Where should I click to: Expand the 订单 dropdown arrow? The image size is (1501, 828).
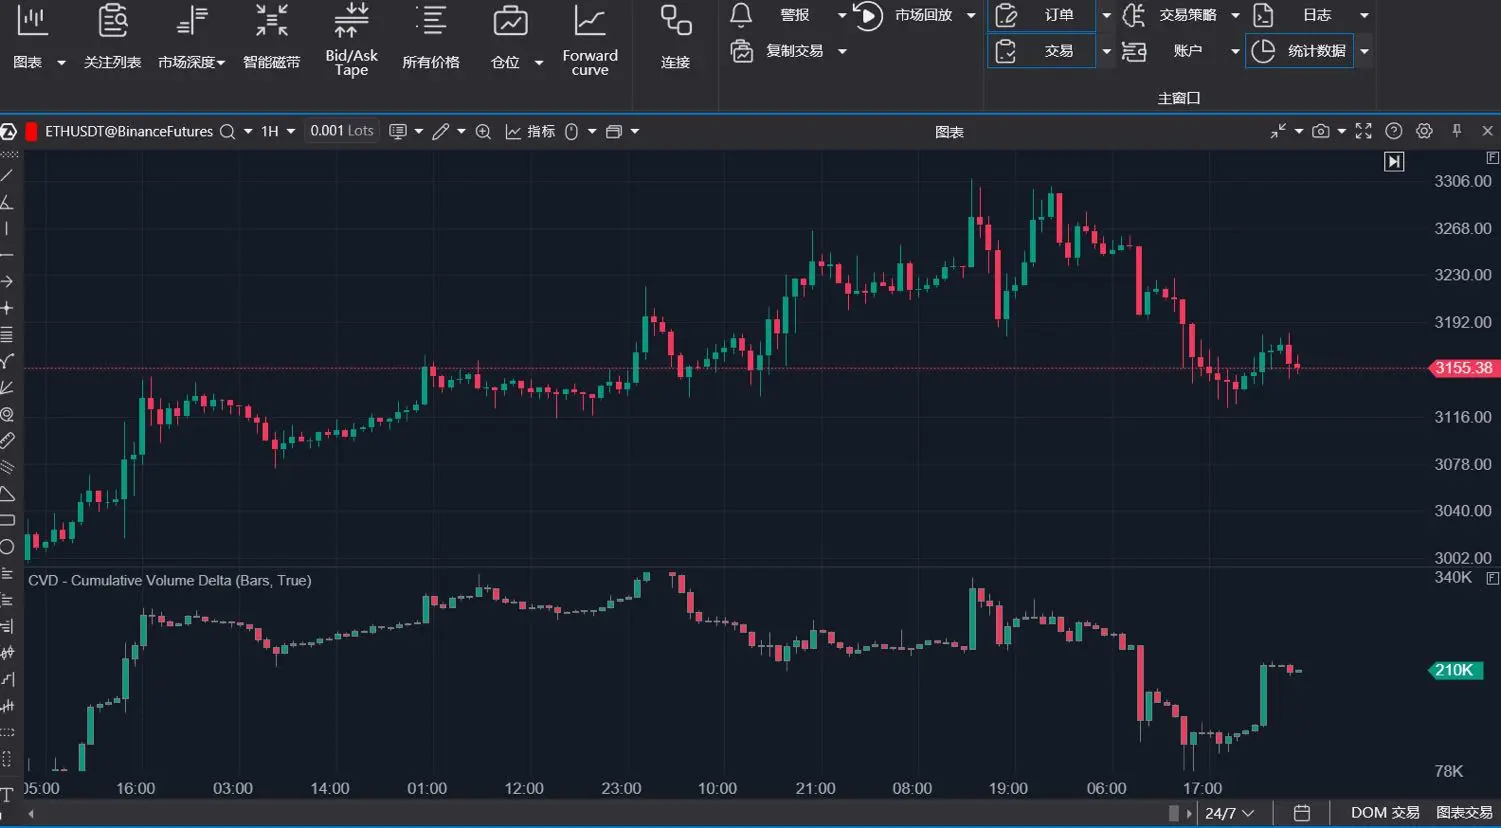click(1106, 15)
